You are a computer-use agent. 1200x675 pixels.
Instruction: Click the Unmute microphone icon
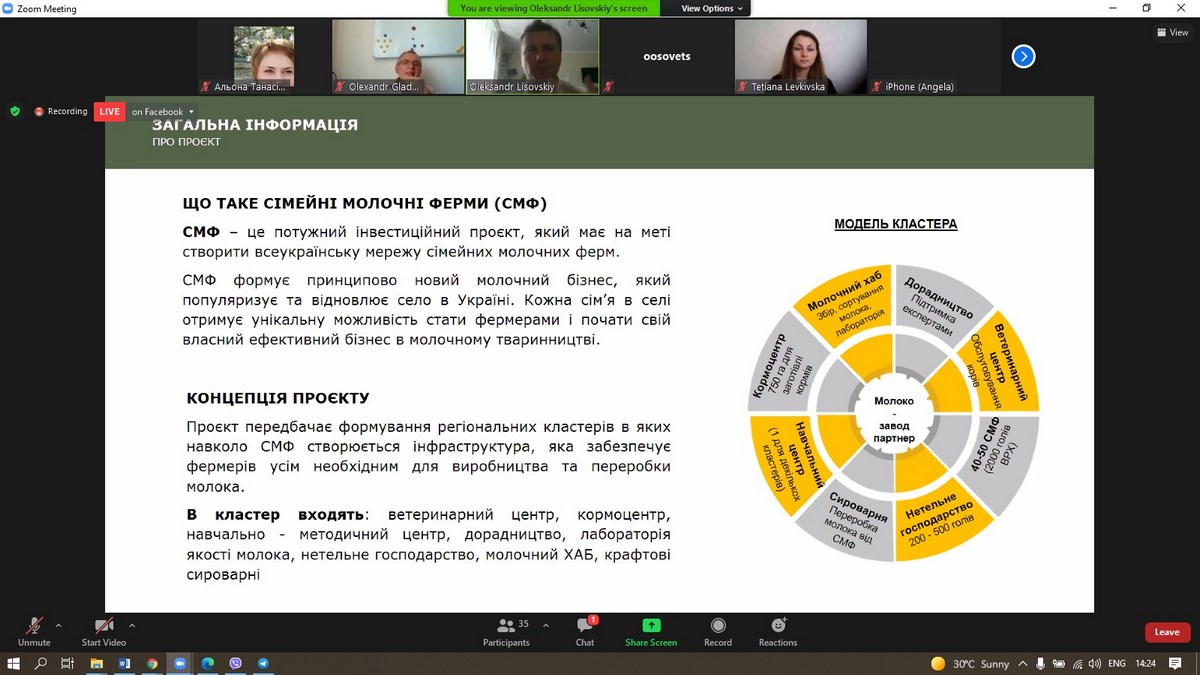(33, 626)
